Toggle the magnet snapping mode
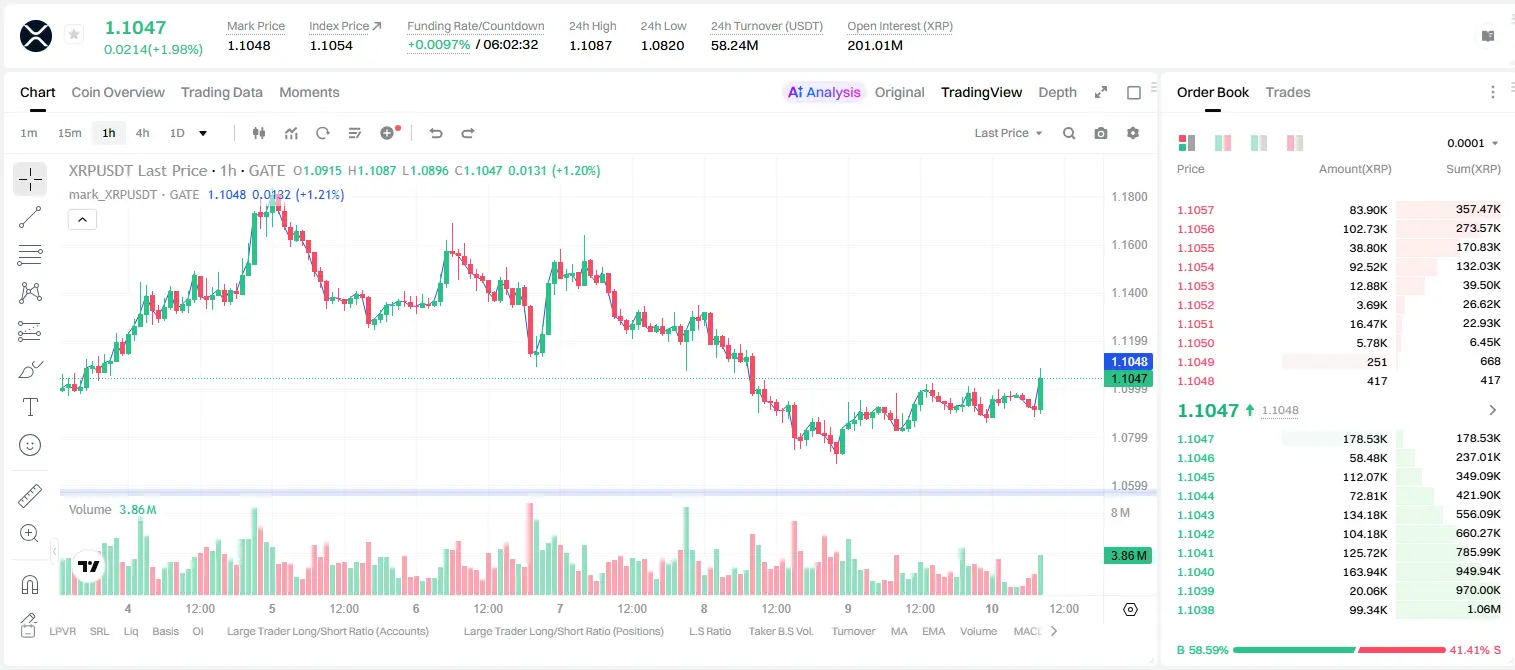This screenshot has height=670, width=1515. pyautogui.click(x=30, y=584)
